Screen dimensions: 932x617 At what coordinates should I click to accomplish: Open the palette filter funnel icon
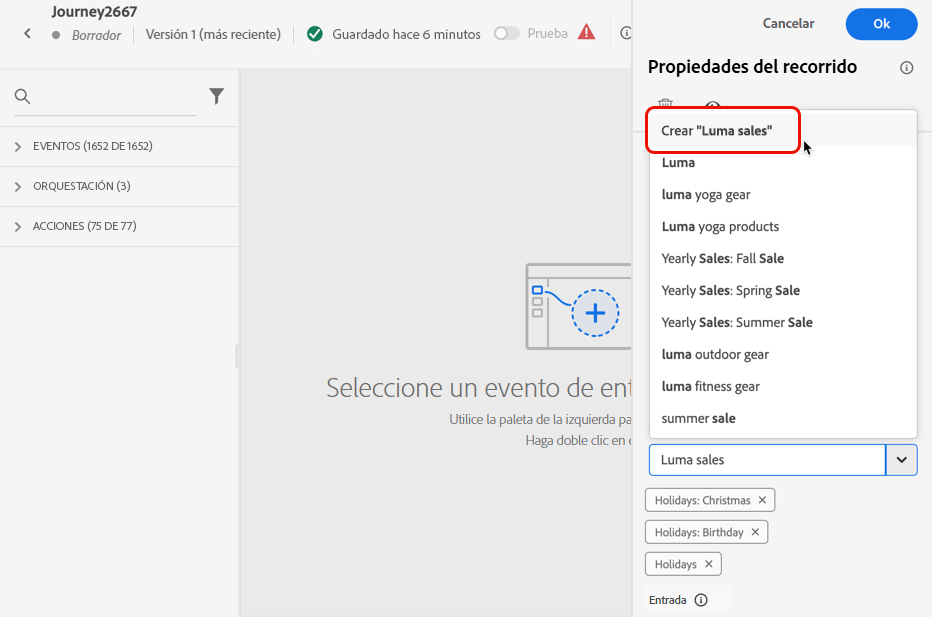[x=216, y=96]
